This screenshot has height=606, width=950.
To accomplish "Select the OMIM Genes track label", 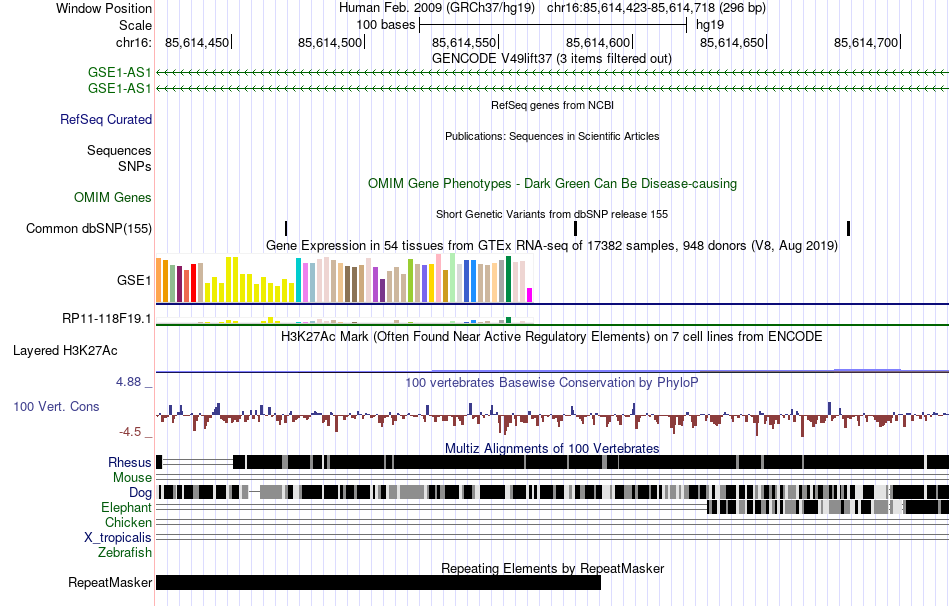I will pyautogui.click(x=113, y=198).
